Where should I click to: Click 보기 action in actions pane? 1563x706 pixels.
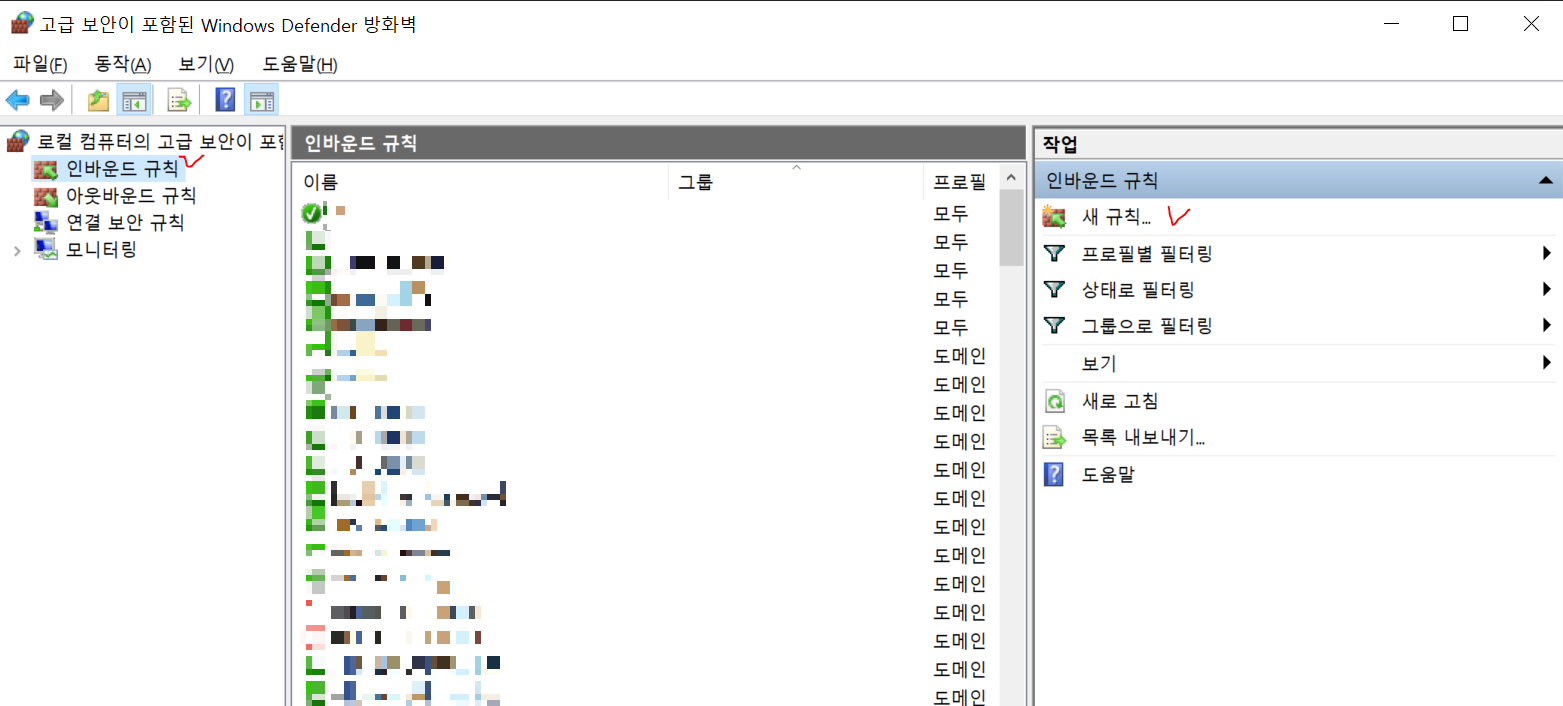[x=1099, y=362]
